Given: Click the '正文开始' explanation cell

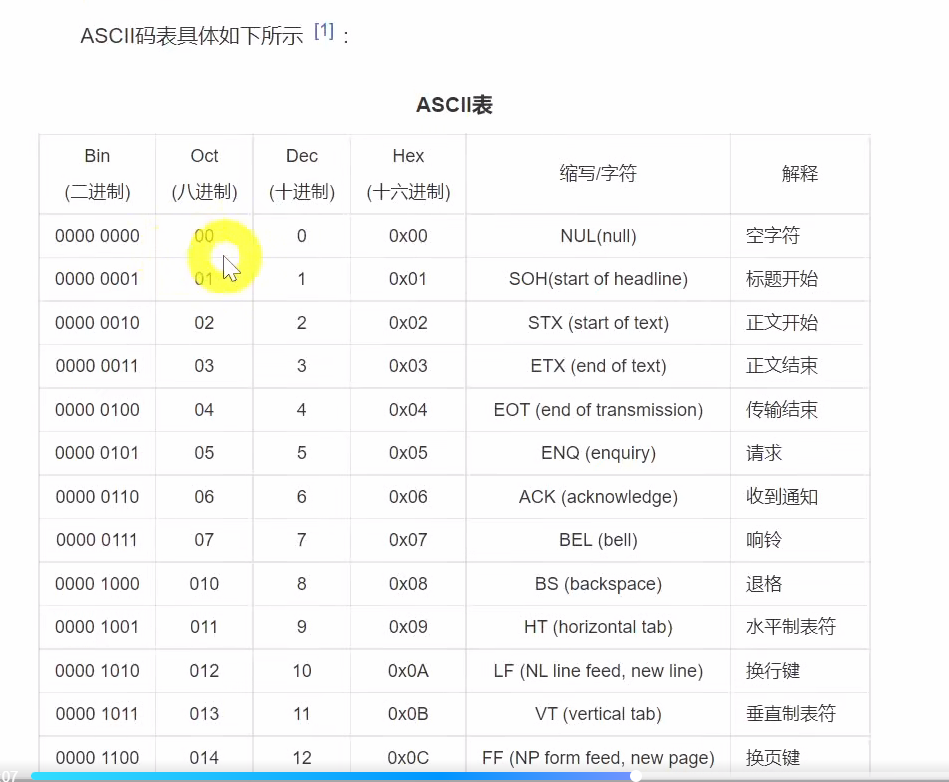Looking at the screenshot, I should pyautogui.click(x=800, y=323).
